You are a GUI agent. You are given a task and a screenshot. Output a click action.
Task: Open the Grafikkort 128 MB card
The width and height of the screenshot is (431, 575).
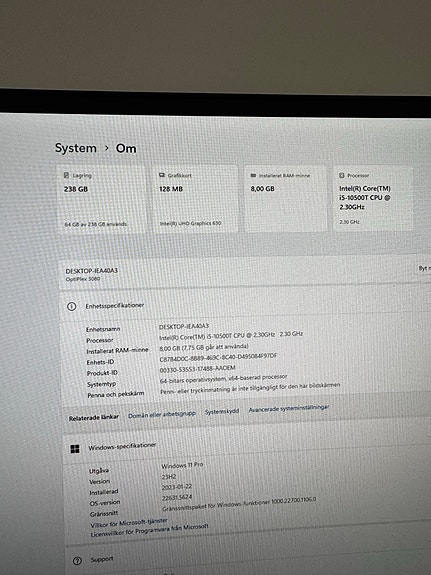pyautogui.click(x=195, y=198)
